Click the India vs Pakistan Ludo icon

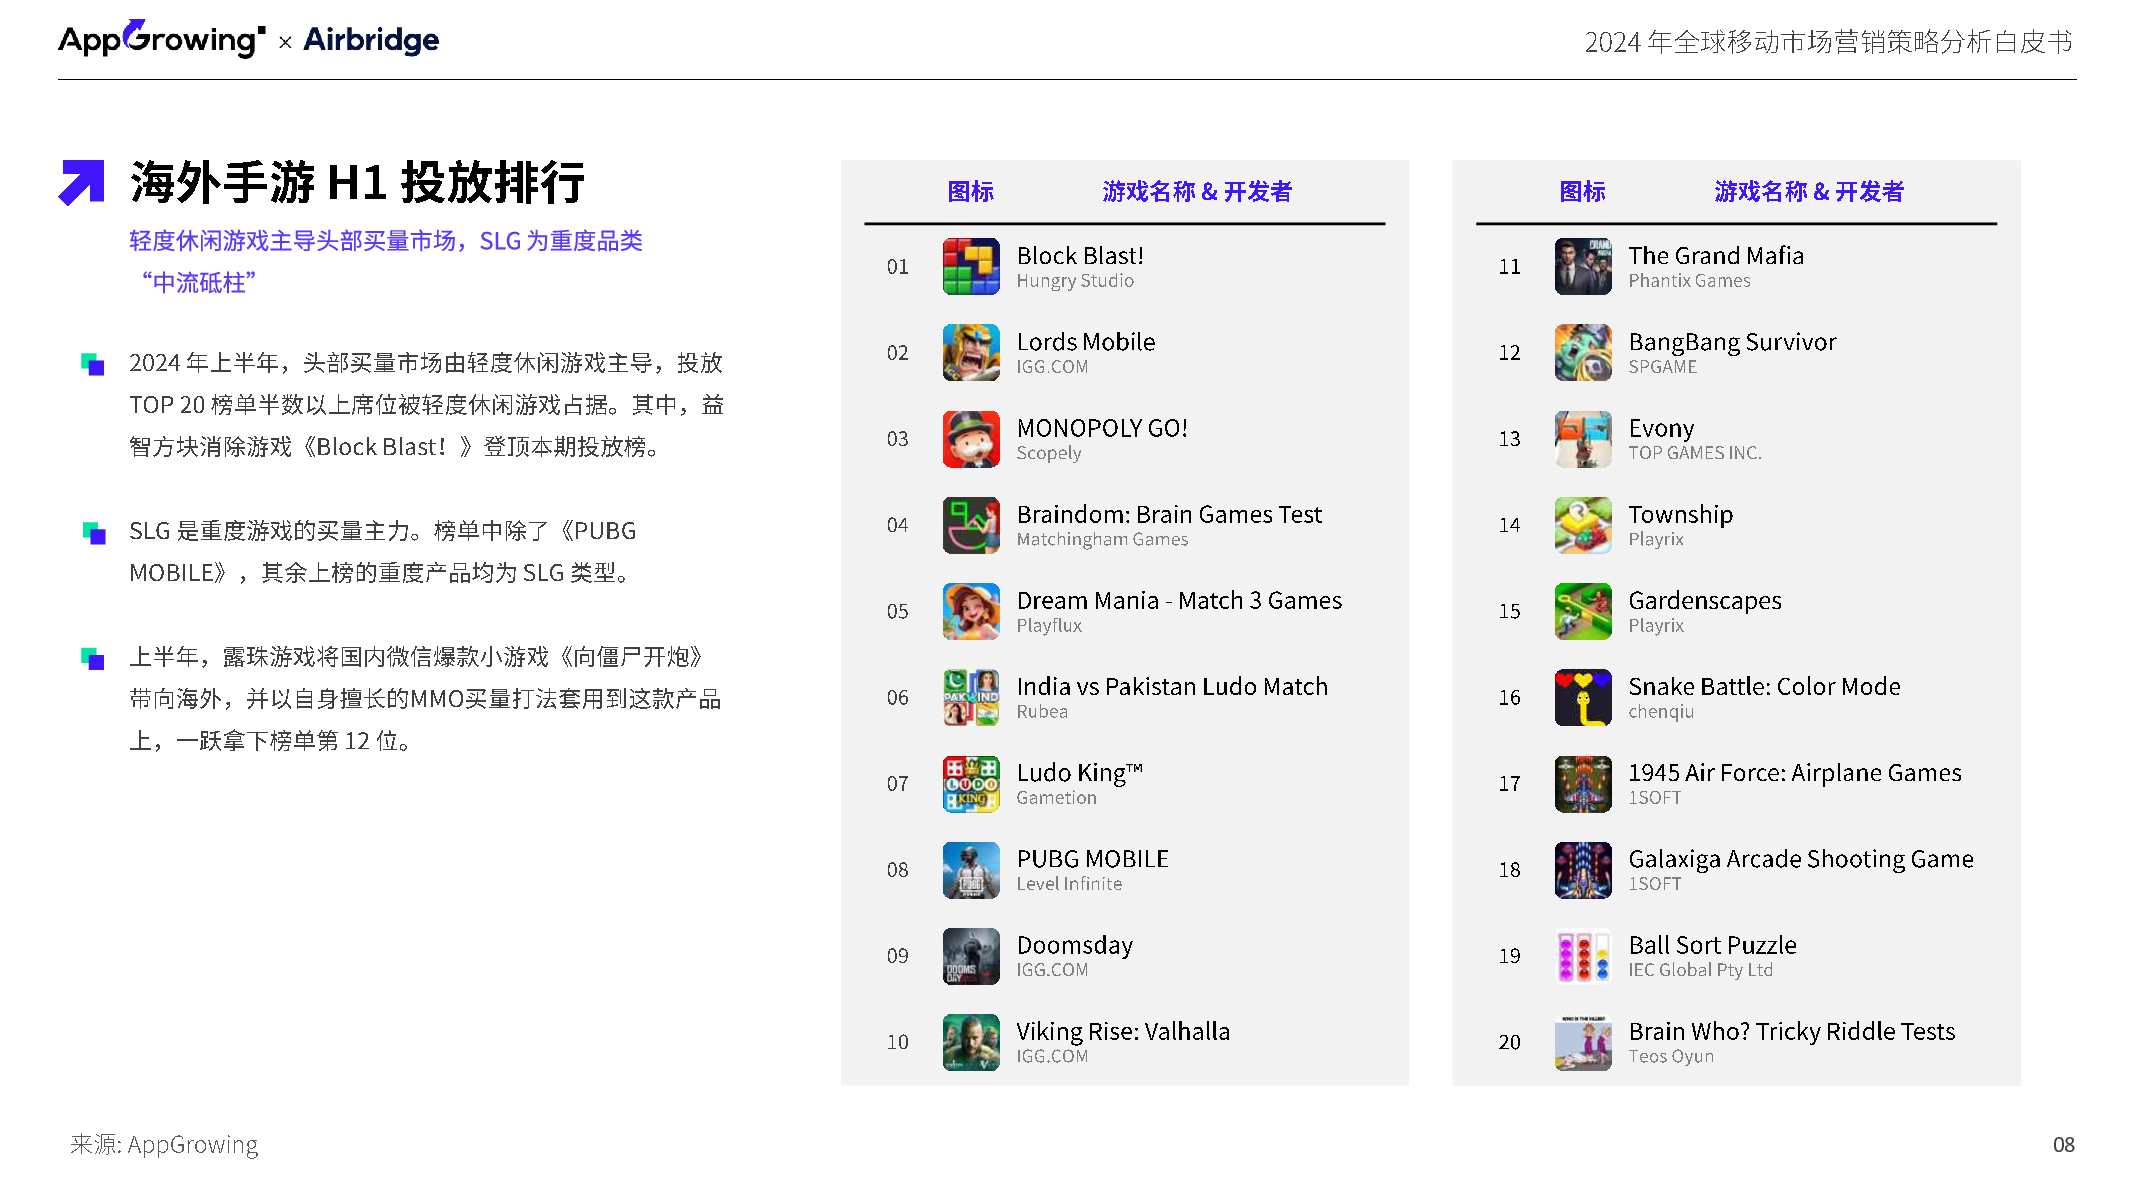[x=970, y=697]
